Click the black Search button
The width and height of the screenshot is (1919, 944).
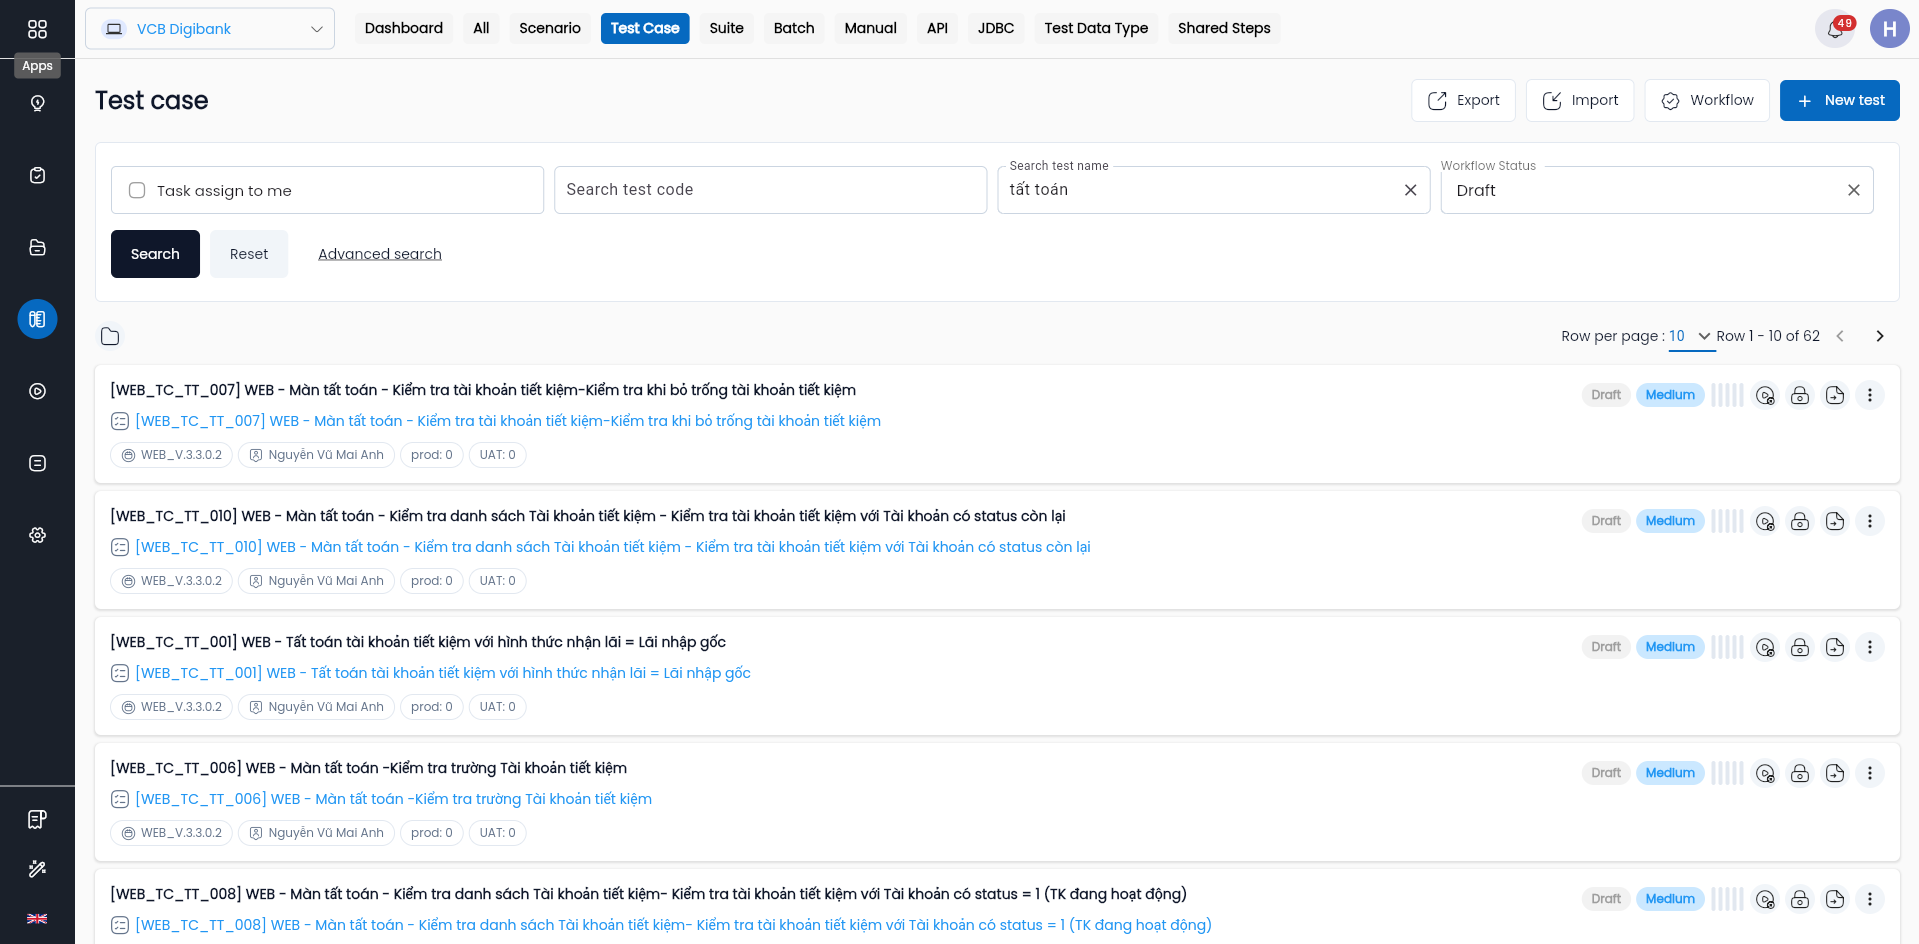155,254
